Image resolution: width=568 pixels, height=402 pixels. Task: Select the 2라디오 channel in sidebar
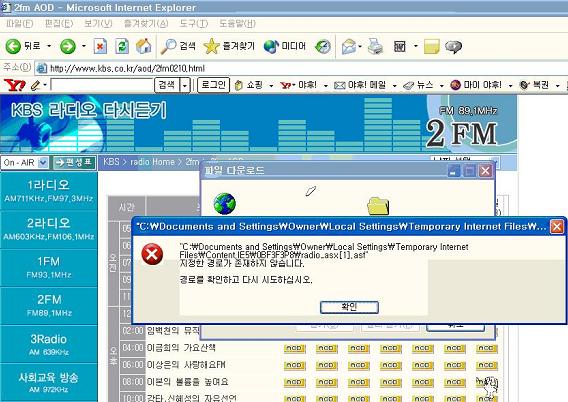point(49,230)
